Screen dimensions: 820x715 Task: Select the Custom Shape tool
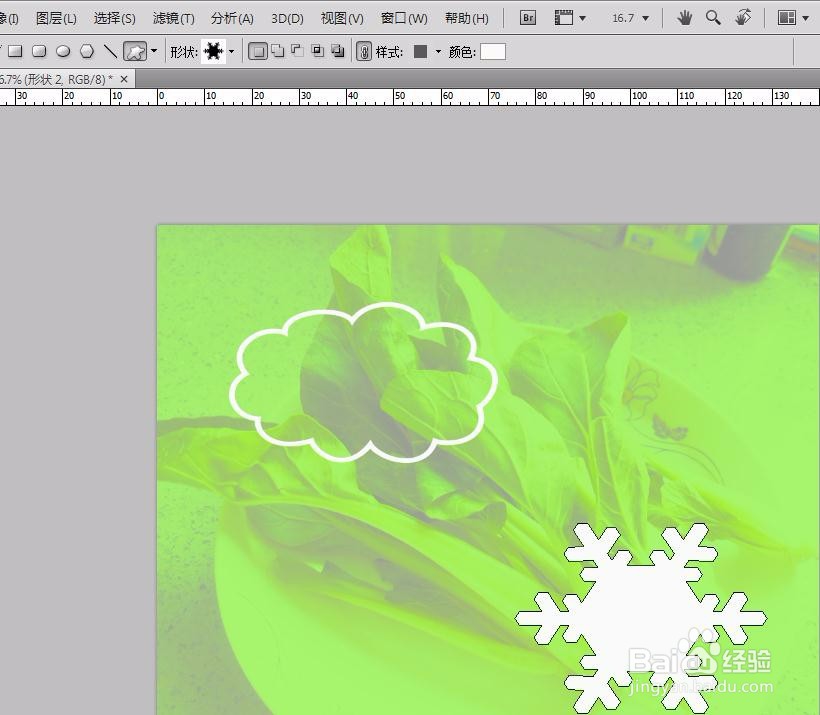(135, 51)
